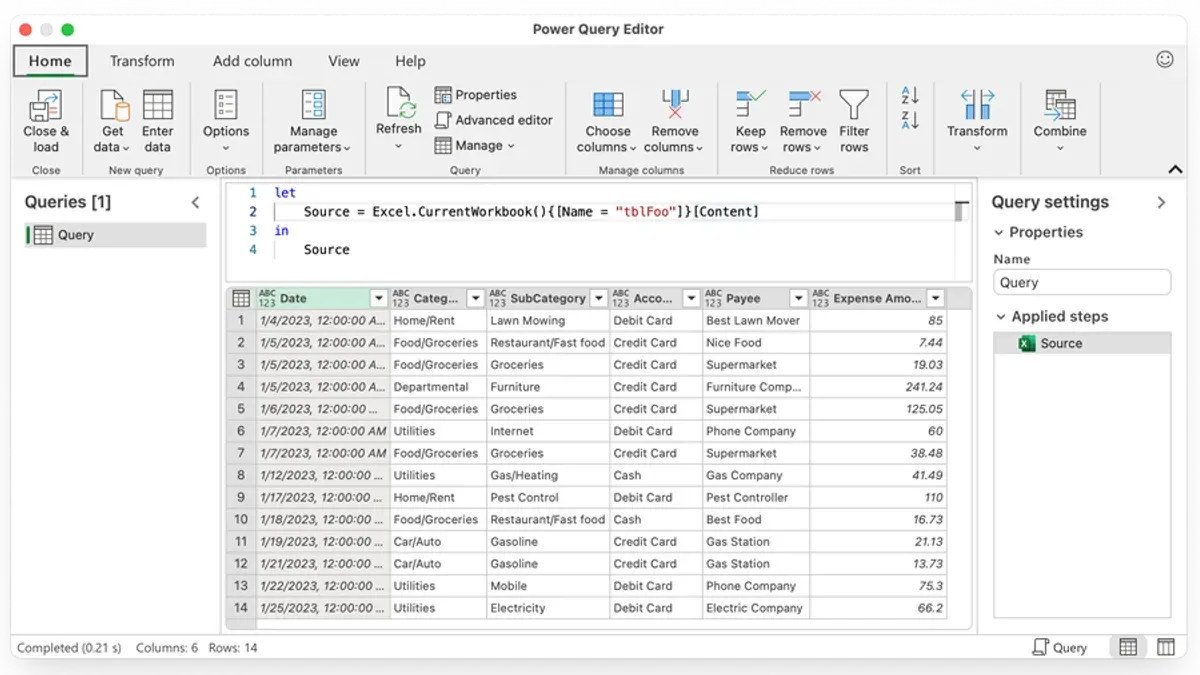Viewport: 1200px width, 675px height.
Task: Click the 'Rows: 14' status text
Action: click(x=234, y=648)
